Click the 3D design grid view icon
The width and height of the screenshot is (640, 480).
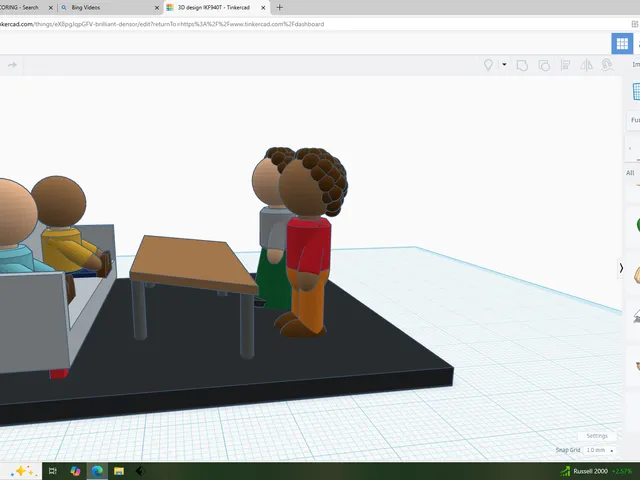click(x=622, y=43)
